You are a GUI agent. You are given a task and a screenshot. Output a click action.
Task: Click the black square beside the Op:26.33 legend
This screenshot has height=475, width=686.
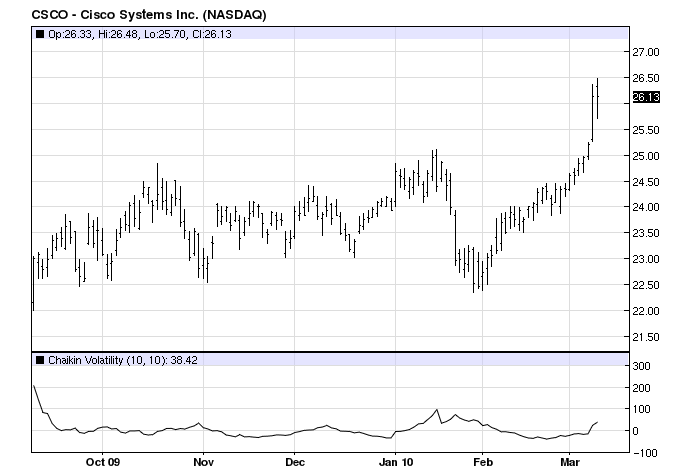coord(40,34)
